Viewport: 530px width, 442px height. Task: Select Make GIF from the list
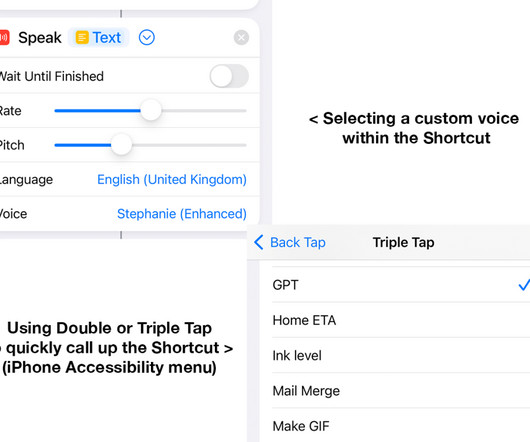coord(401,426)
